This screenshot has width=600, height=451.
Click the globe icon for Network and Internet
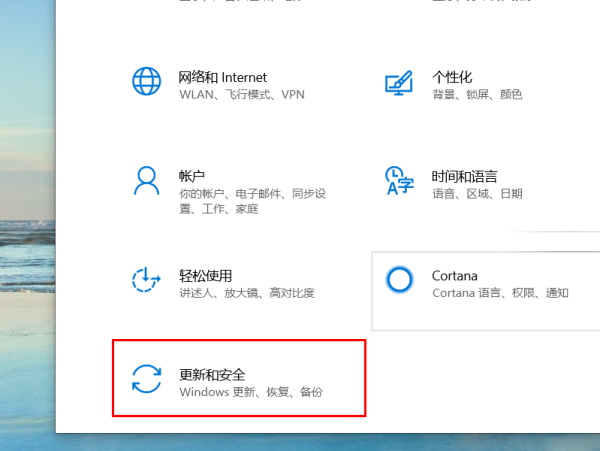click(147, 82)
